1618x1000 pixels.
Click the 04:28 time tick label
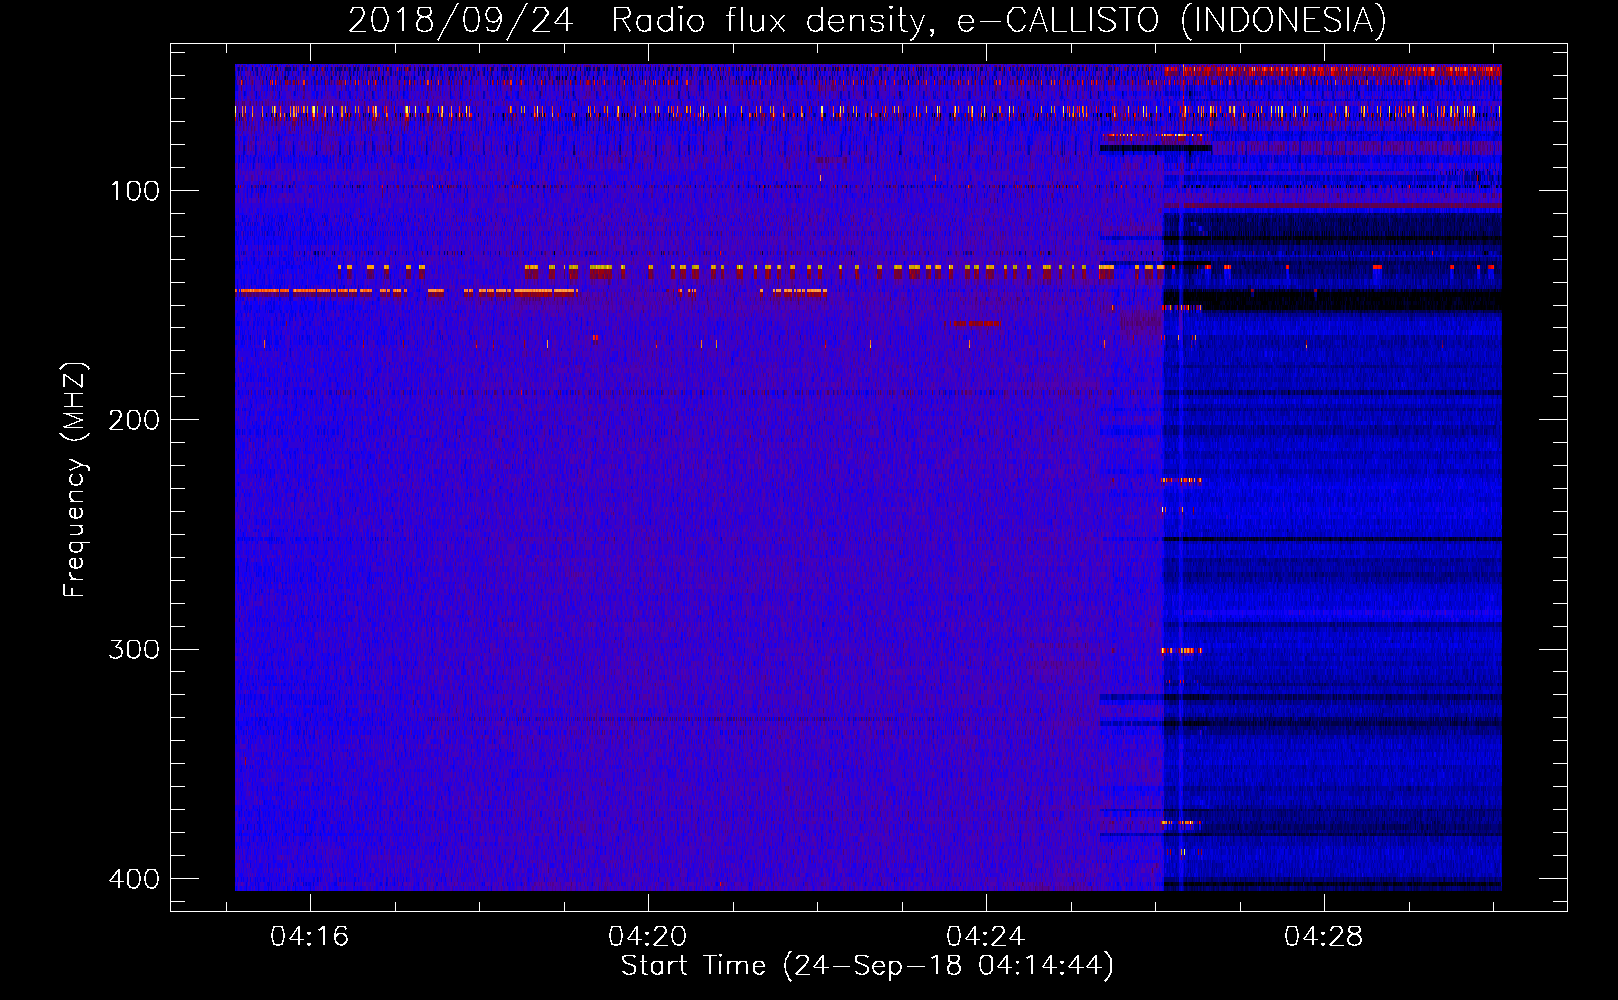[1324, 937]
